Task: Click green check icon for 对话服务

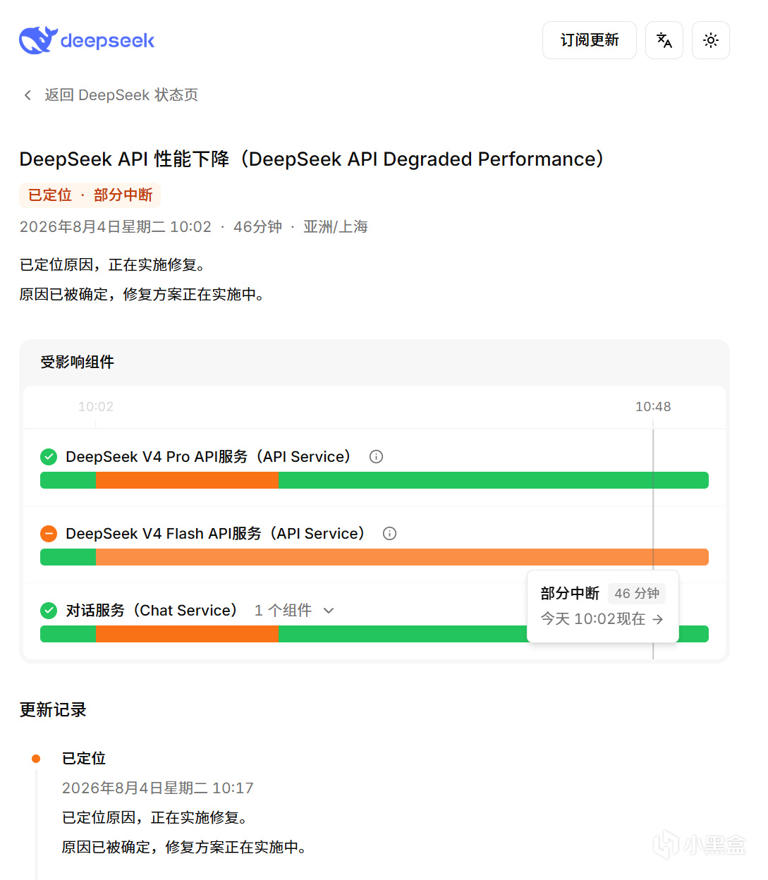Action: [x=49, y=611]
